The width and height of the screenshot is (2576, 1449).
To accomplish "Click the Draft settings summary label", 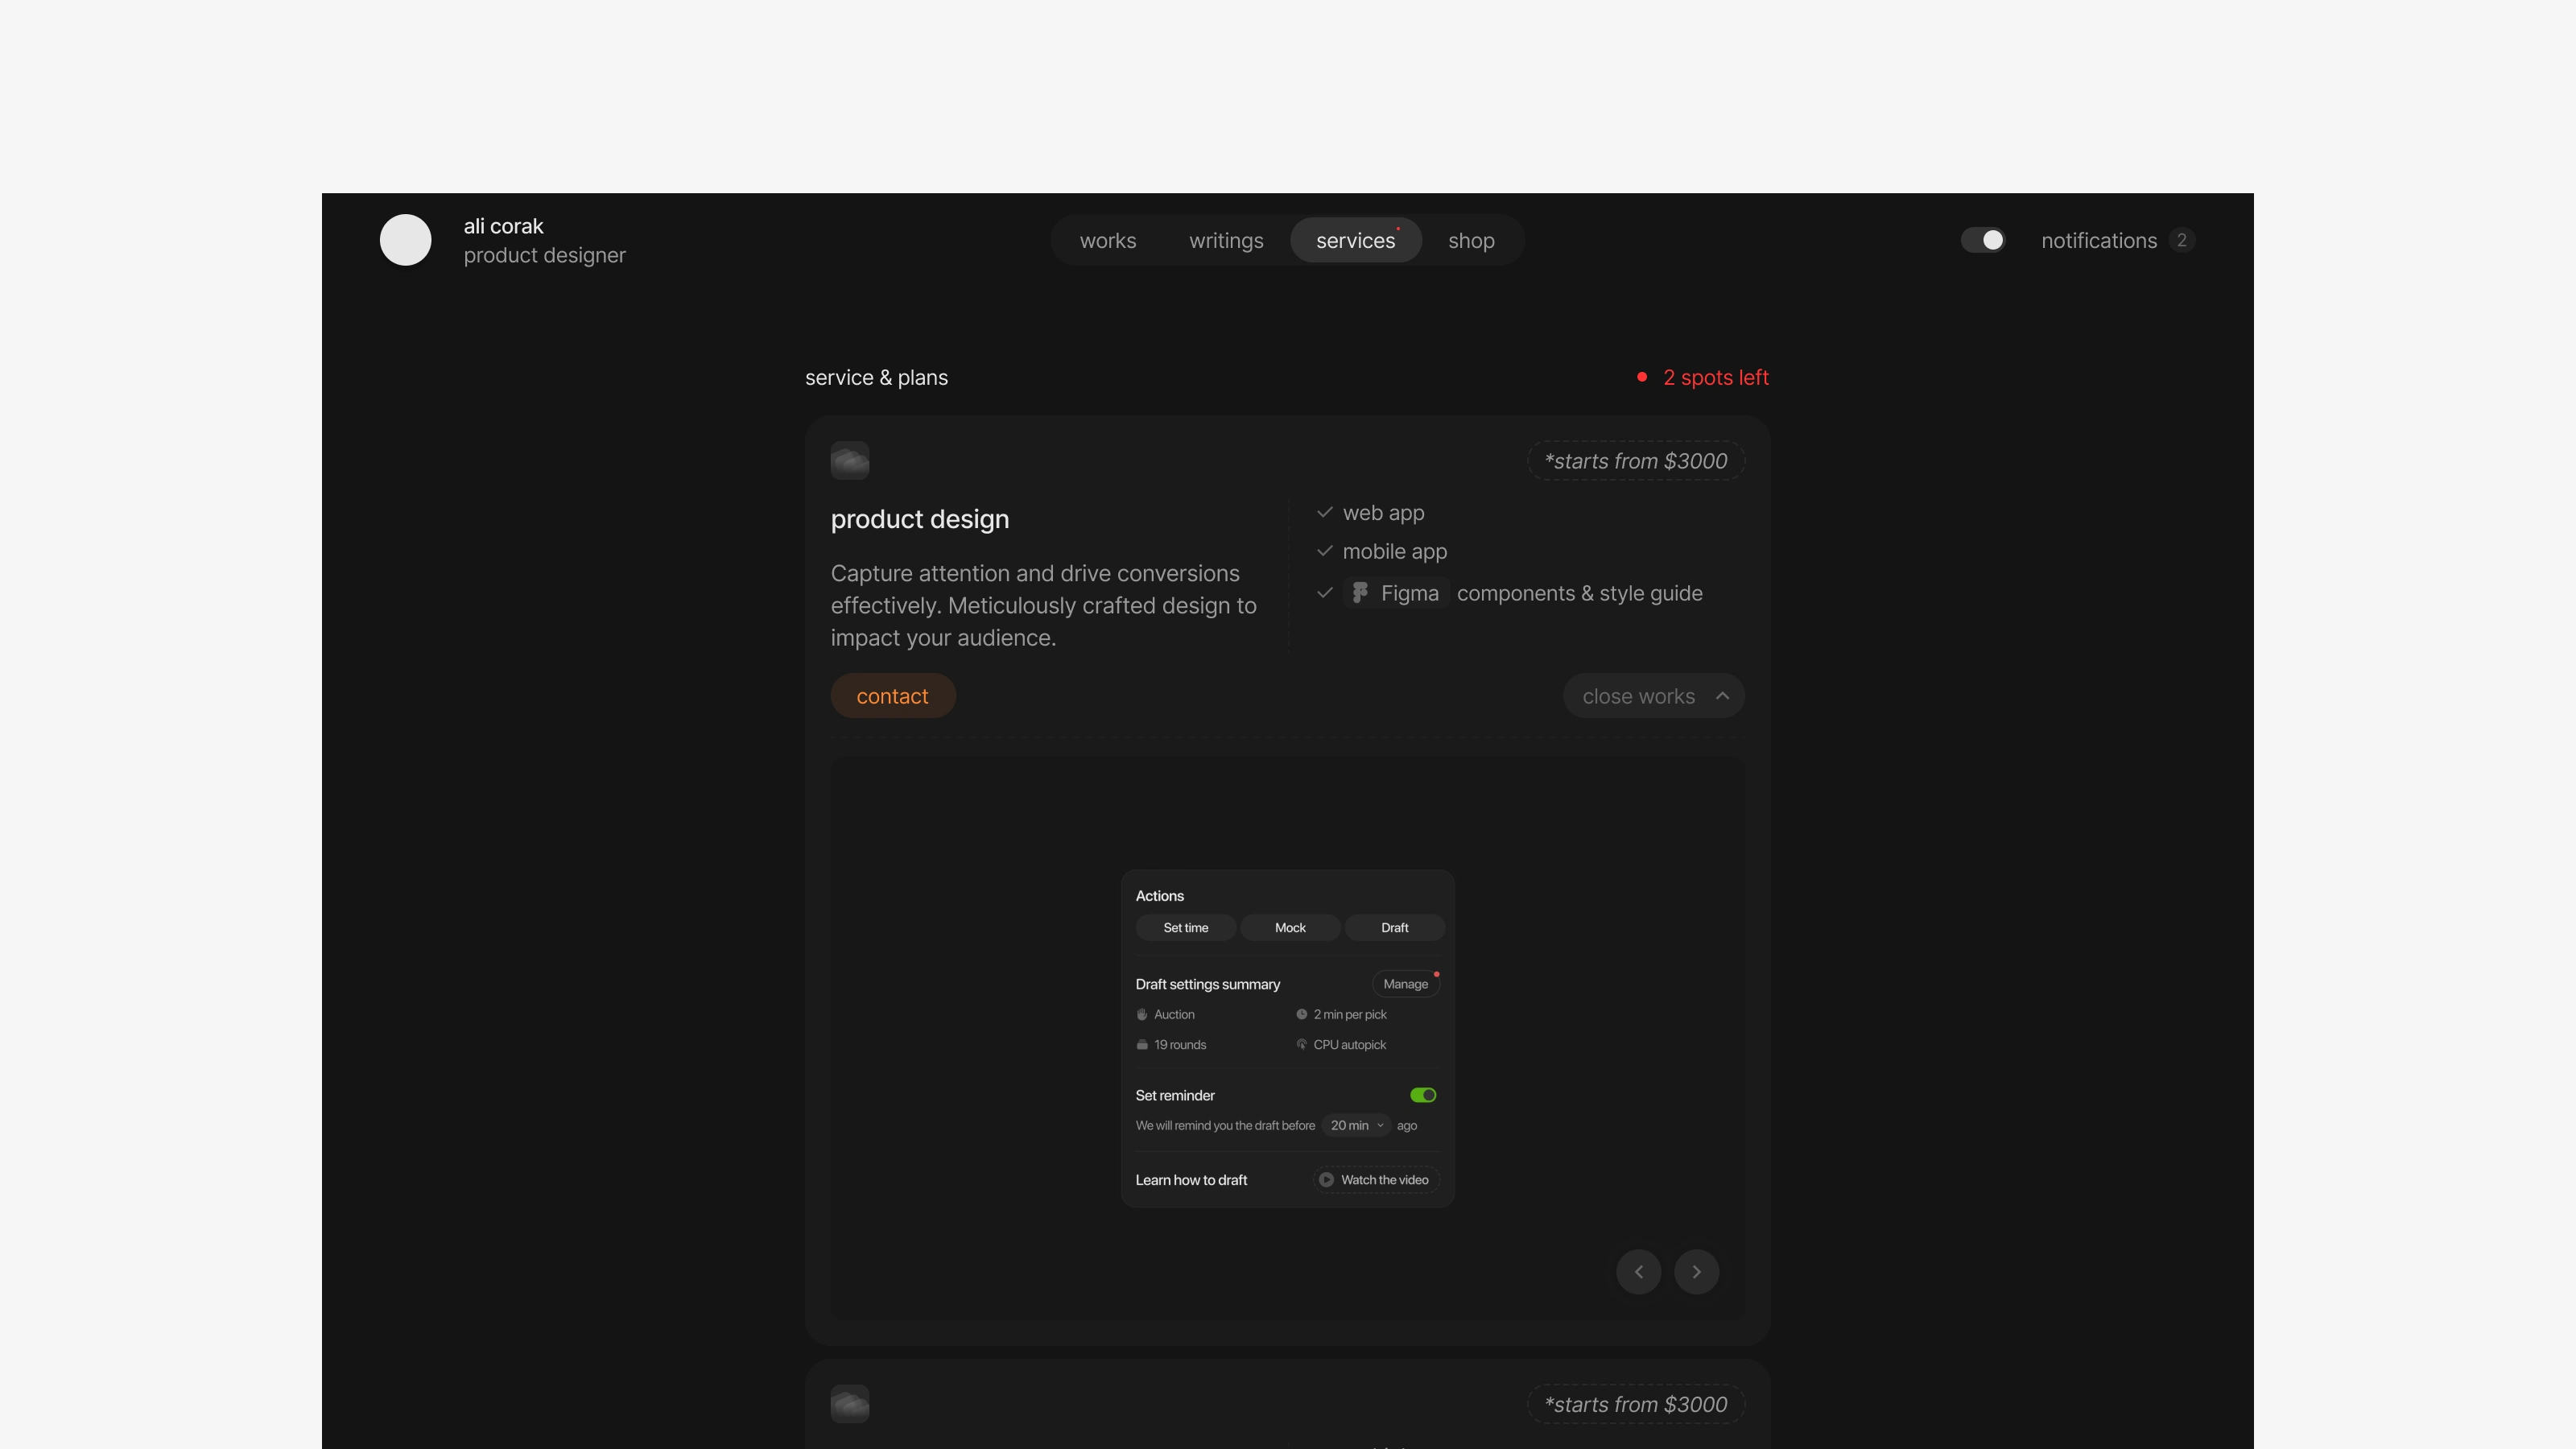I will pyautogui.click(x=1207, y=984).
